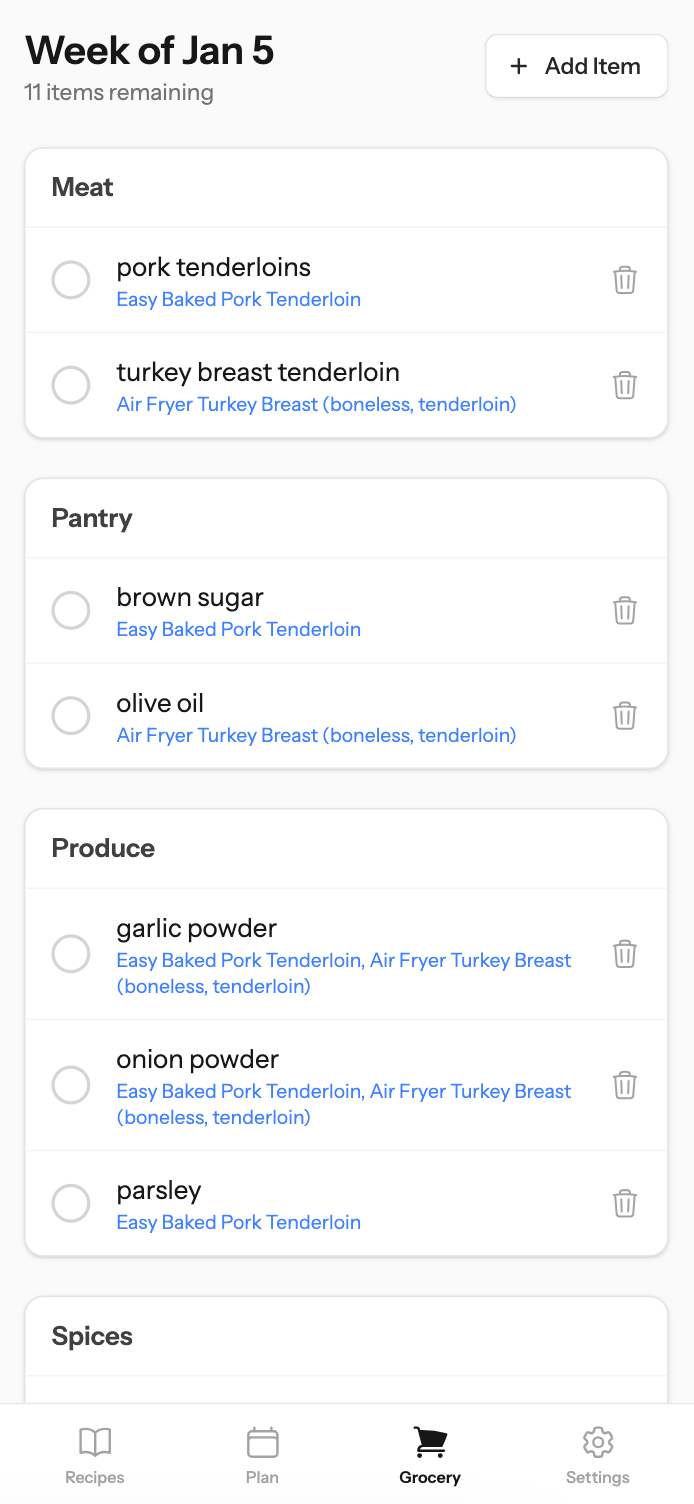Switch to the Recipes tab
The width and height of the screenshot is (694, 1504).
[94, 1443]
